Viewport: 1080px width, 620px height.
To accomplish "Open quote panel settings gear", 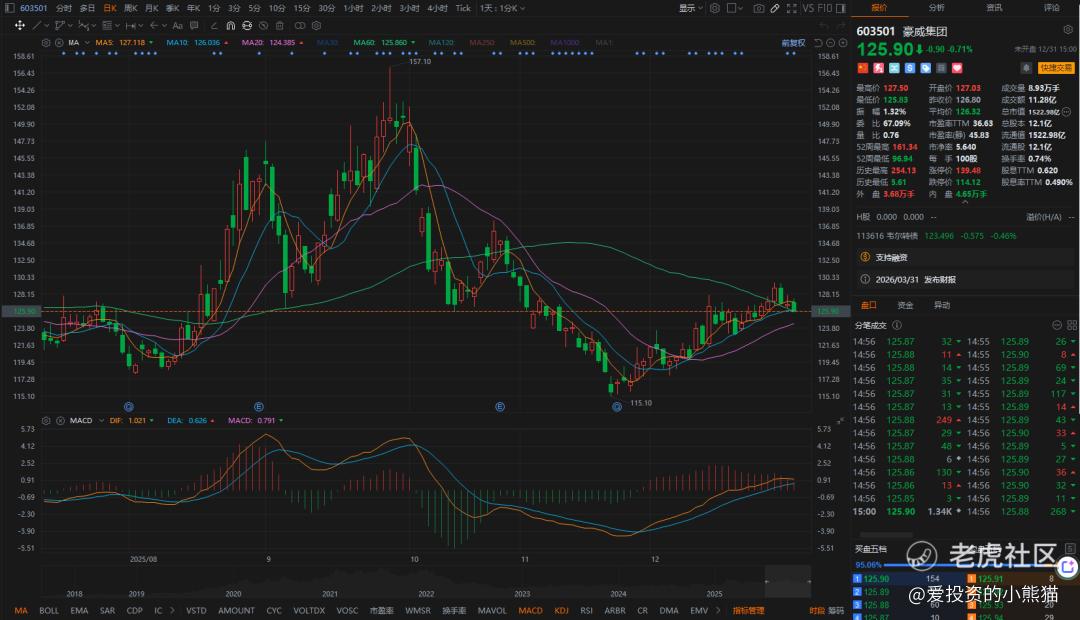I will click(1068, 30).
